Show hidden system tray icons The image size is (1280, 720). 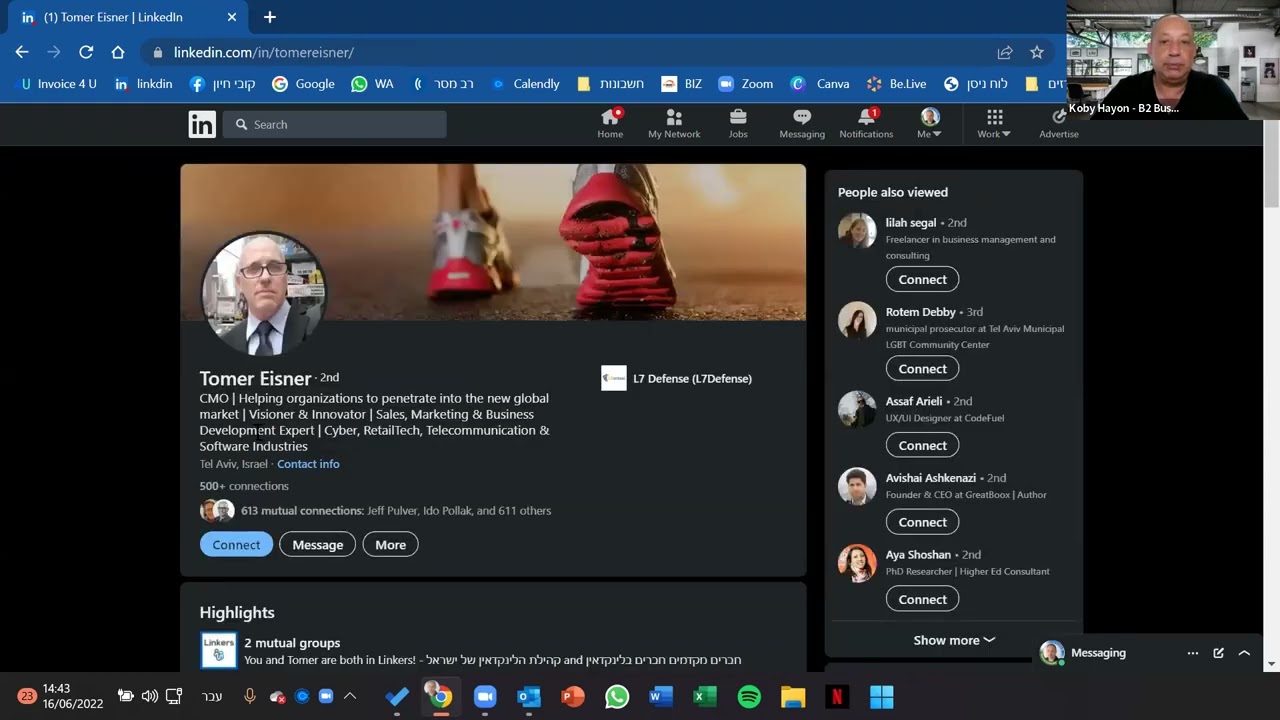coord(350,696)
